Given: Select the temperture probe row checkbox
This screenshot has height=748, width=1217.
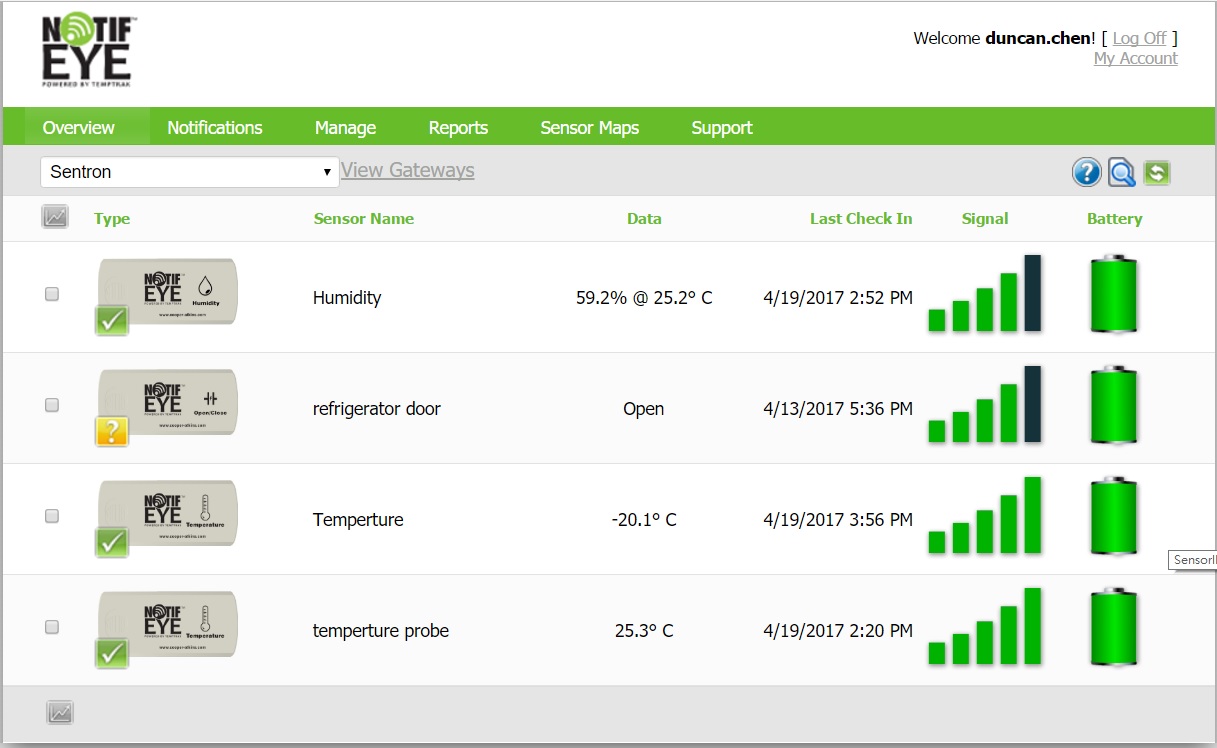Looking at the screenshot, I should tap(52, 627).
